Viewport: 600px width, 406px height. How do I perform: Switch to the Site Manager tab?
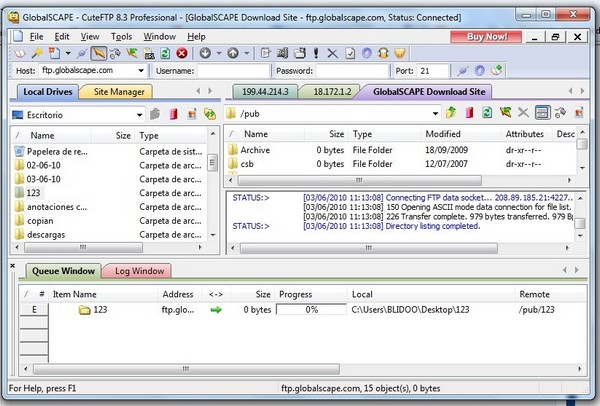[x=119, y=92]
